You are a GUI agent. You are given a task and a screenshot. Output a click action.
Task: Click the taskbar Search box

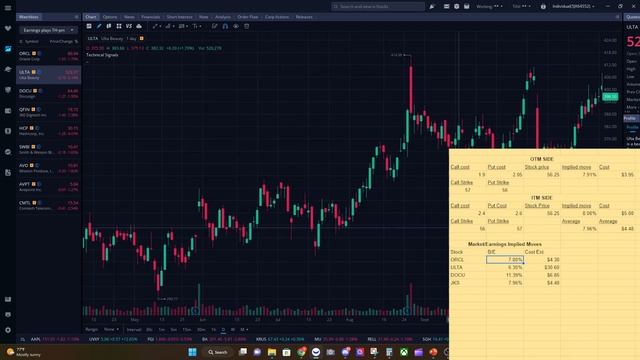218,352
